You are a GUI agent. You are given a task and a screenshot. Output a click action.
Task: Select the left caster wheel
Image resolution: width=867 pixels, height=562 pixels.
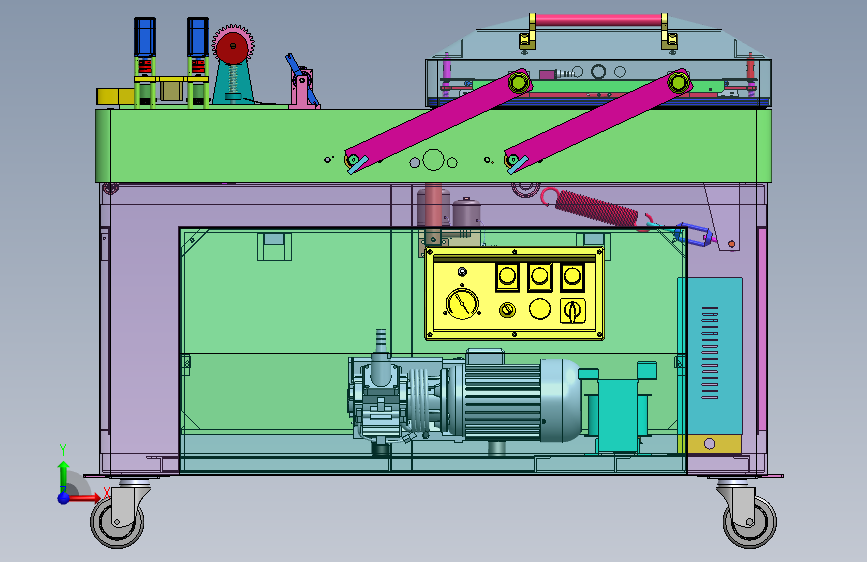118,521
